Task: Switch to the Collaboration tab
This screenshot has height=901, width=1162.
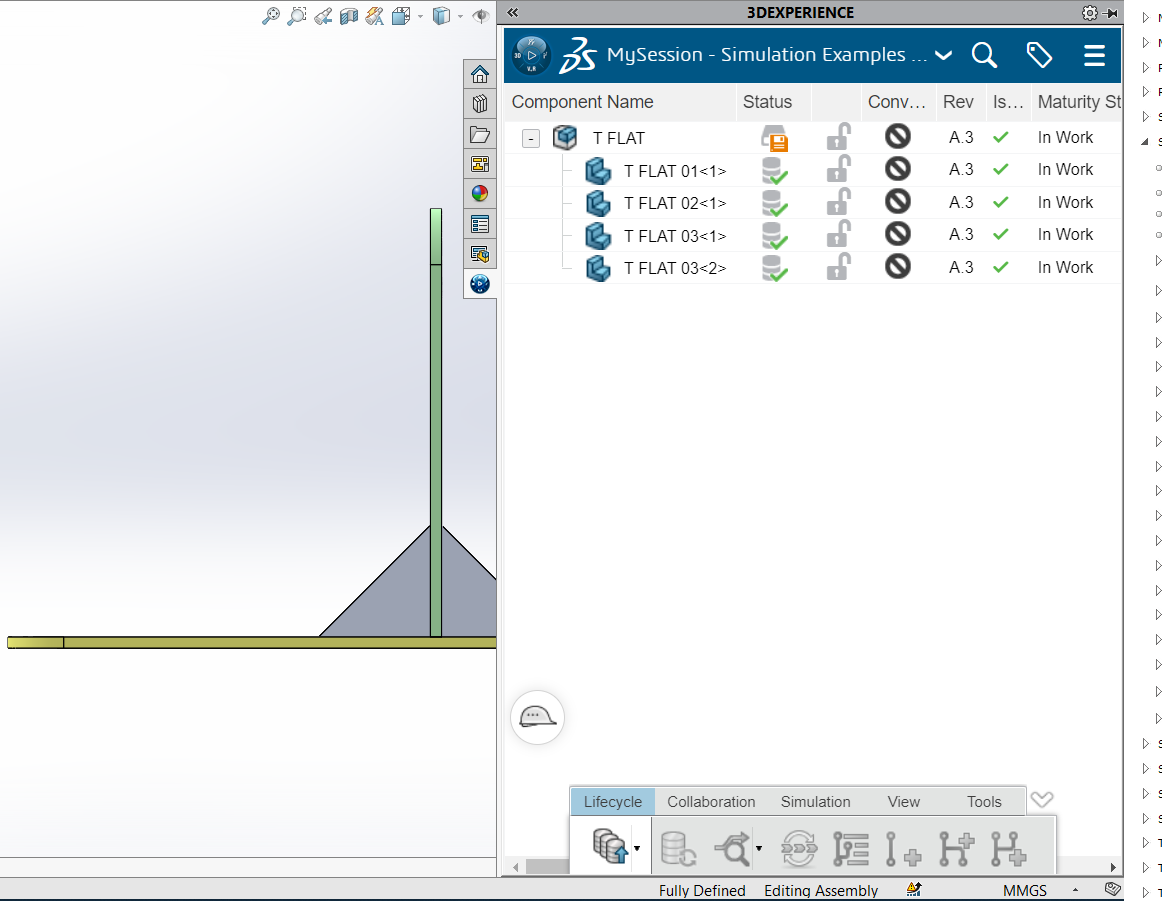Action: tap(711, 802)
